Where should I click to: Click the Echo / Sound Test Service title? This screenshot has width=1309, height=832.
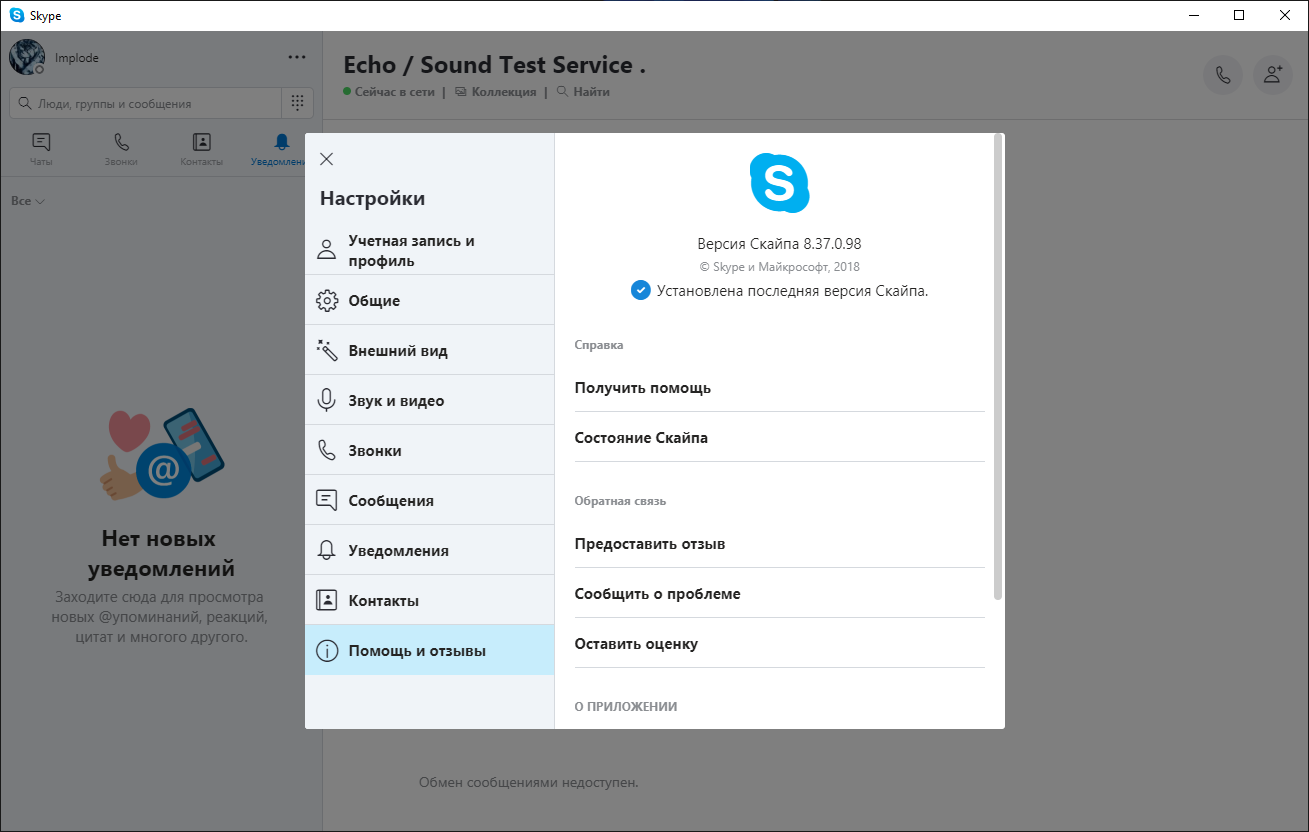494,65
